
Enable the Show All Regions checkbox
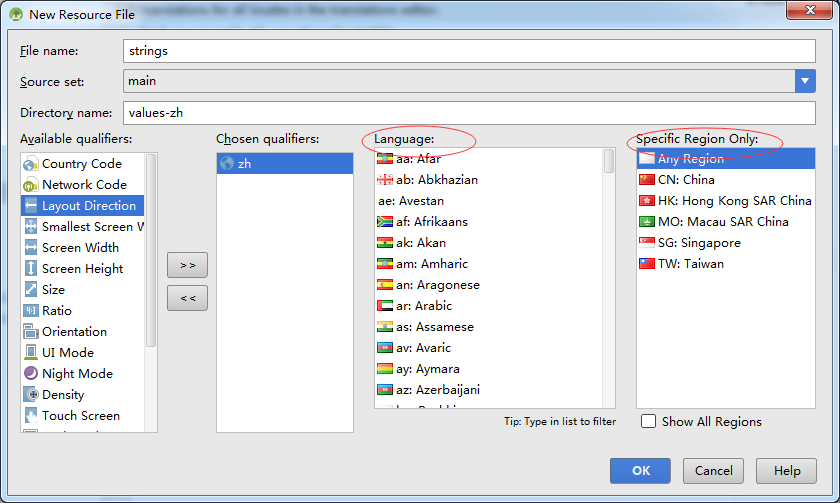pos(649,421)
